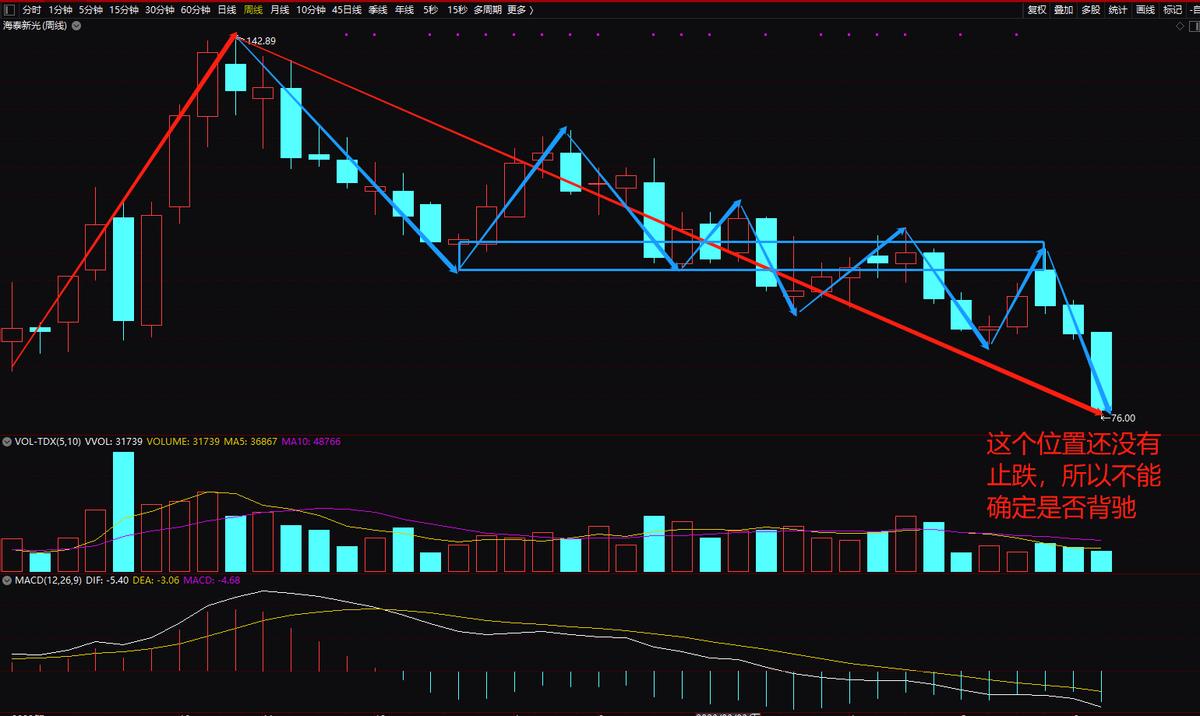Image resolution: width=1200 pixels, height=716 pixels.
Task: Click the DIF: -5.40 value
Action: pyautogui.click(x=108, y=579)
